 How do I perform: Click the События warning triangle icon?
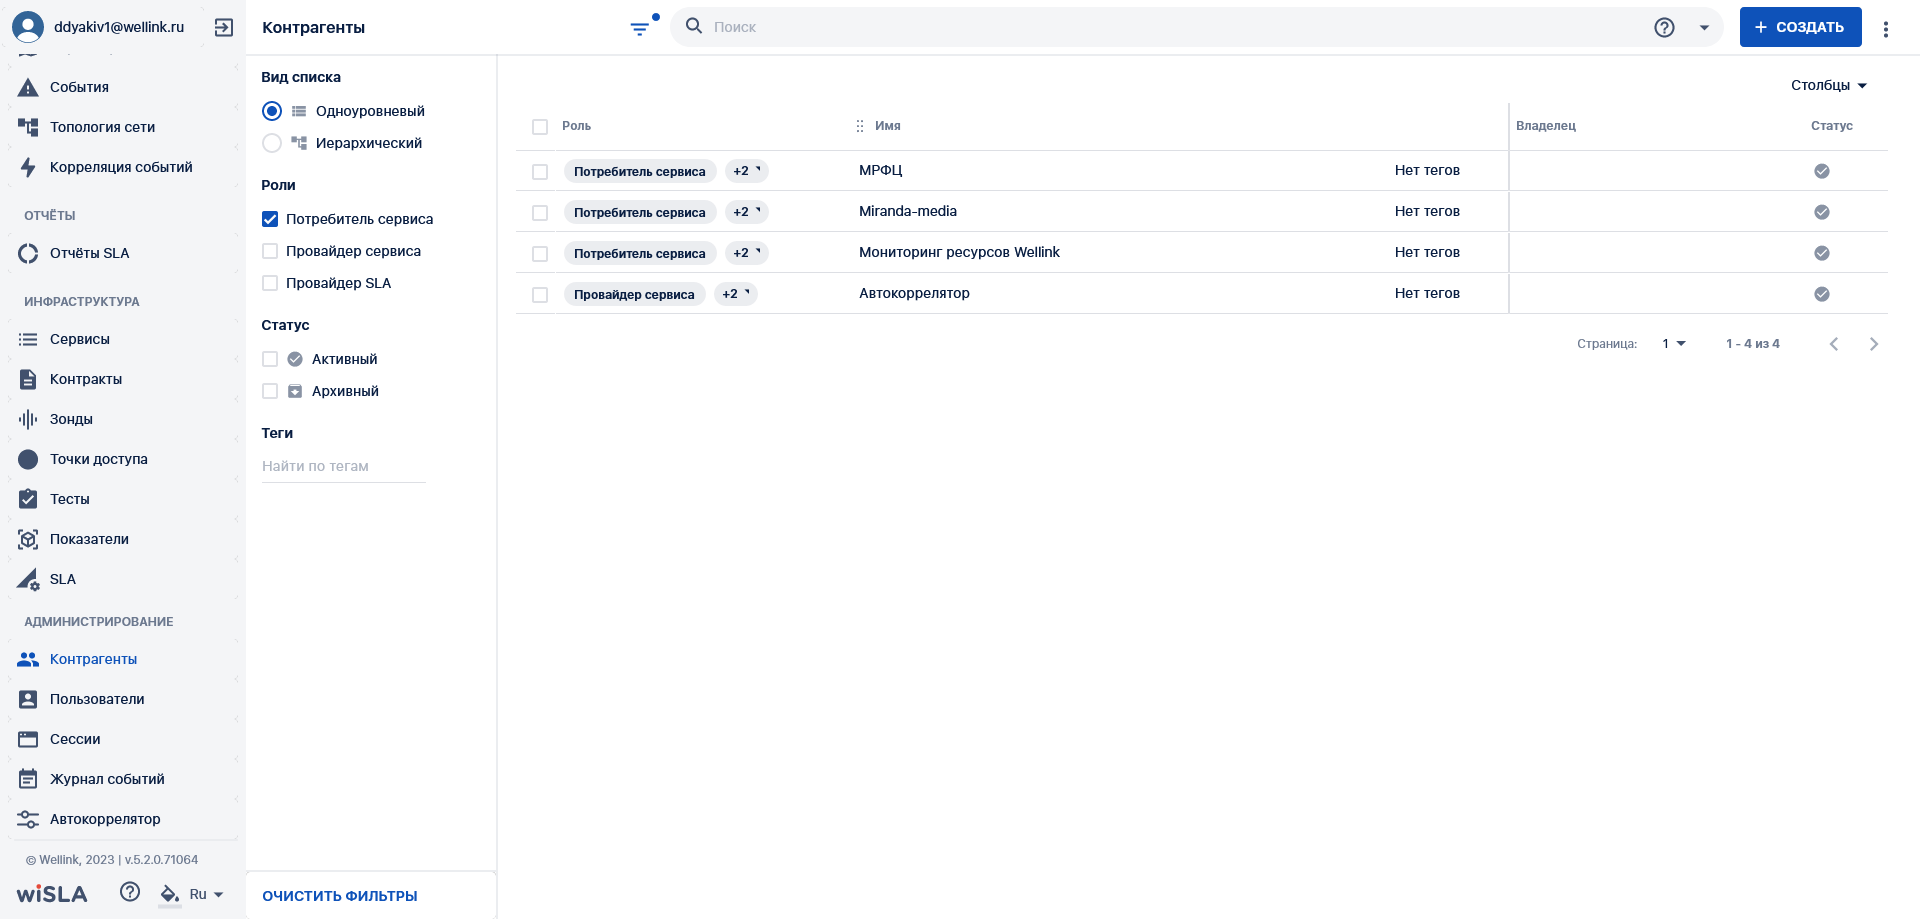(28, 87)
